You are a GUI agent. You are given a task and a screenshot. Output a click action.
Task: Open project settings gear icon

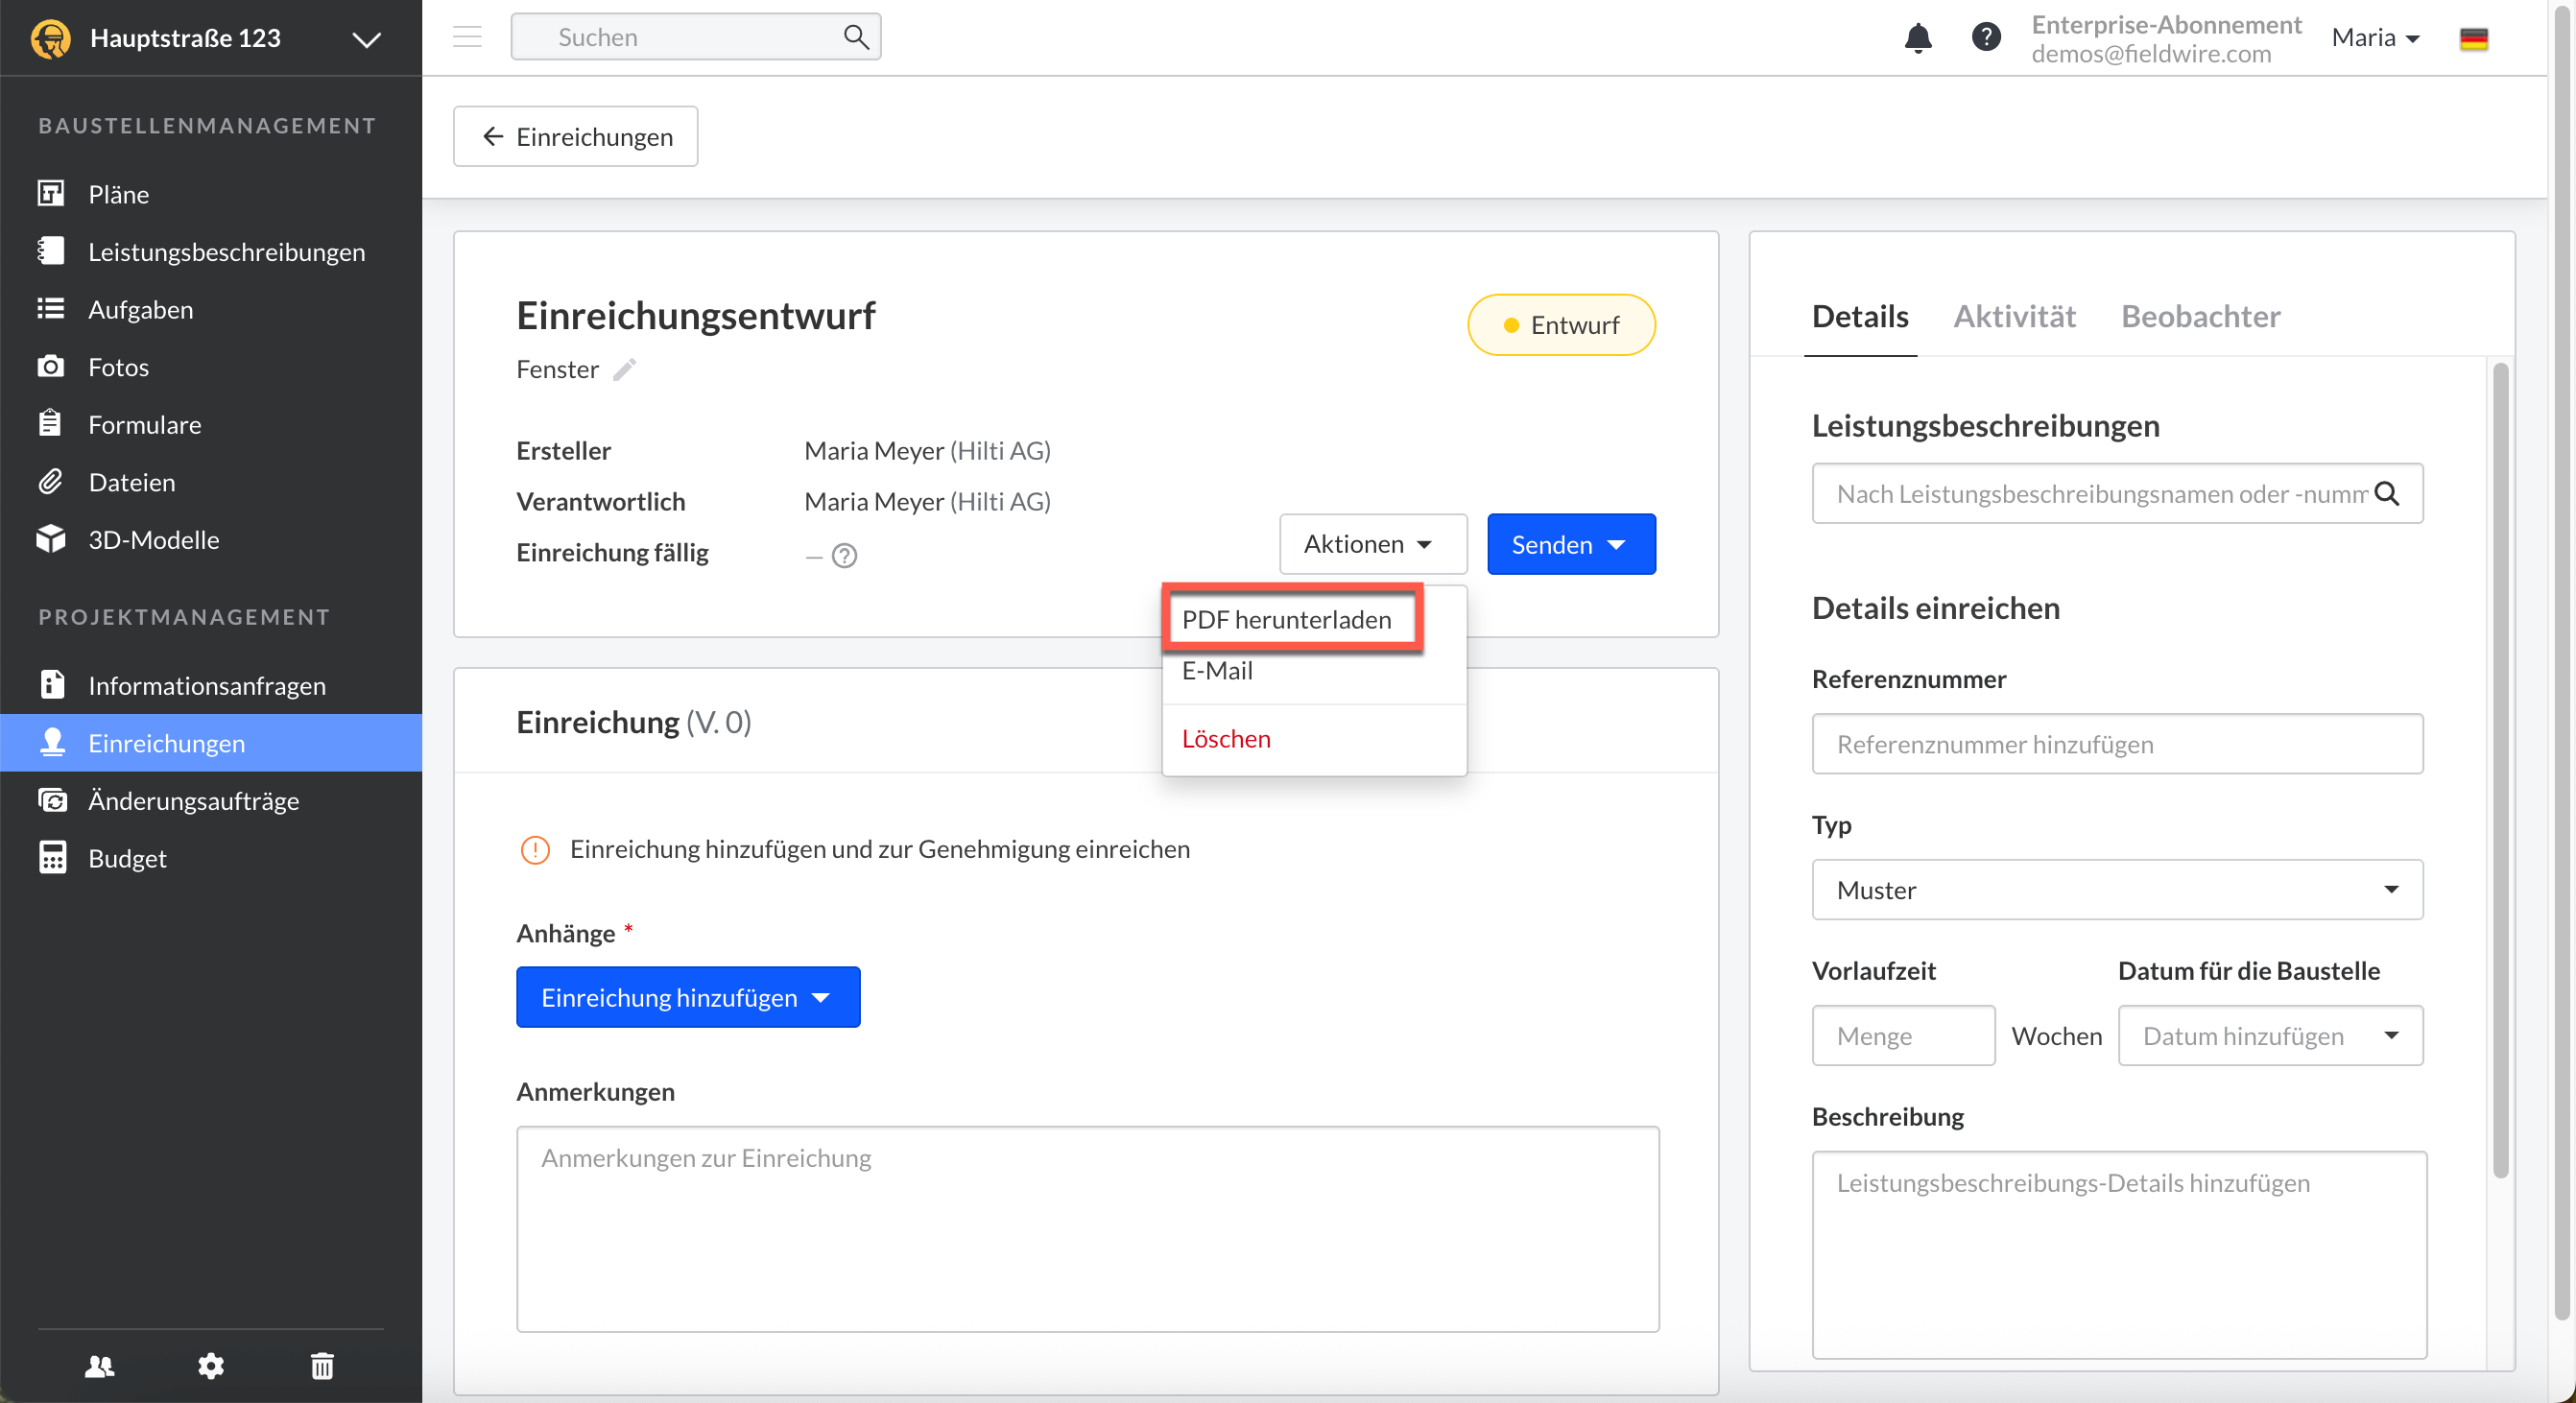211,1365
